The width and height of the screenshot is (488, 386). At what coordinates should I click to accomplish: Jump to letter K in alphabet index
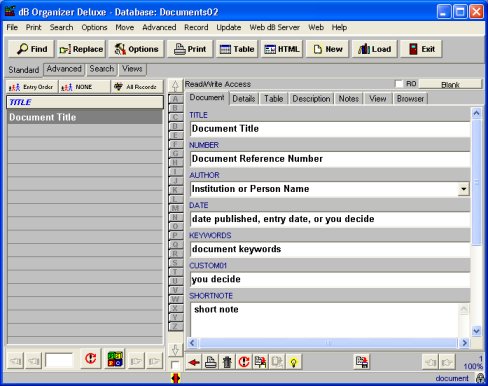click(175, 190)
